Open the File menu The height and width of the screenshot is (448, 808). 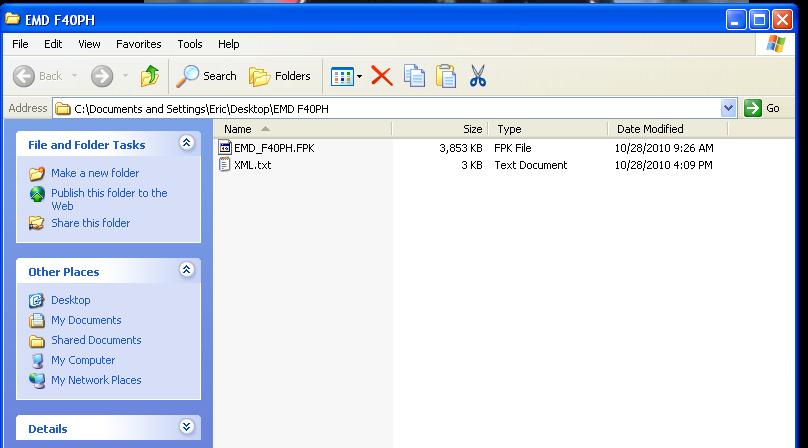click(20, 44)
